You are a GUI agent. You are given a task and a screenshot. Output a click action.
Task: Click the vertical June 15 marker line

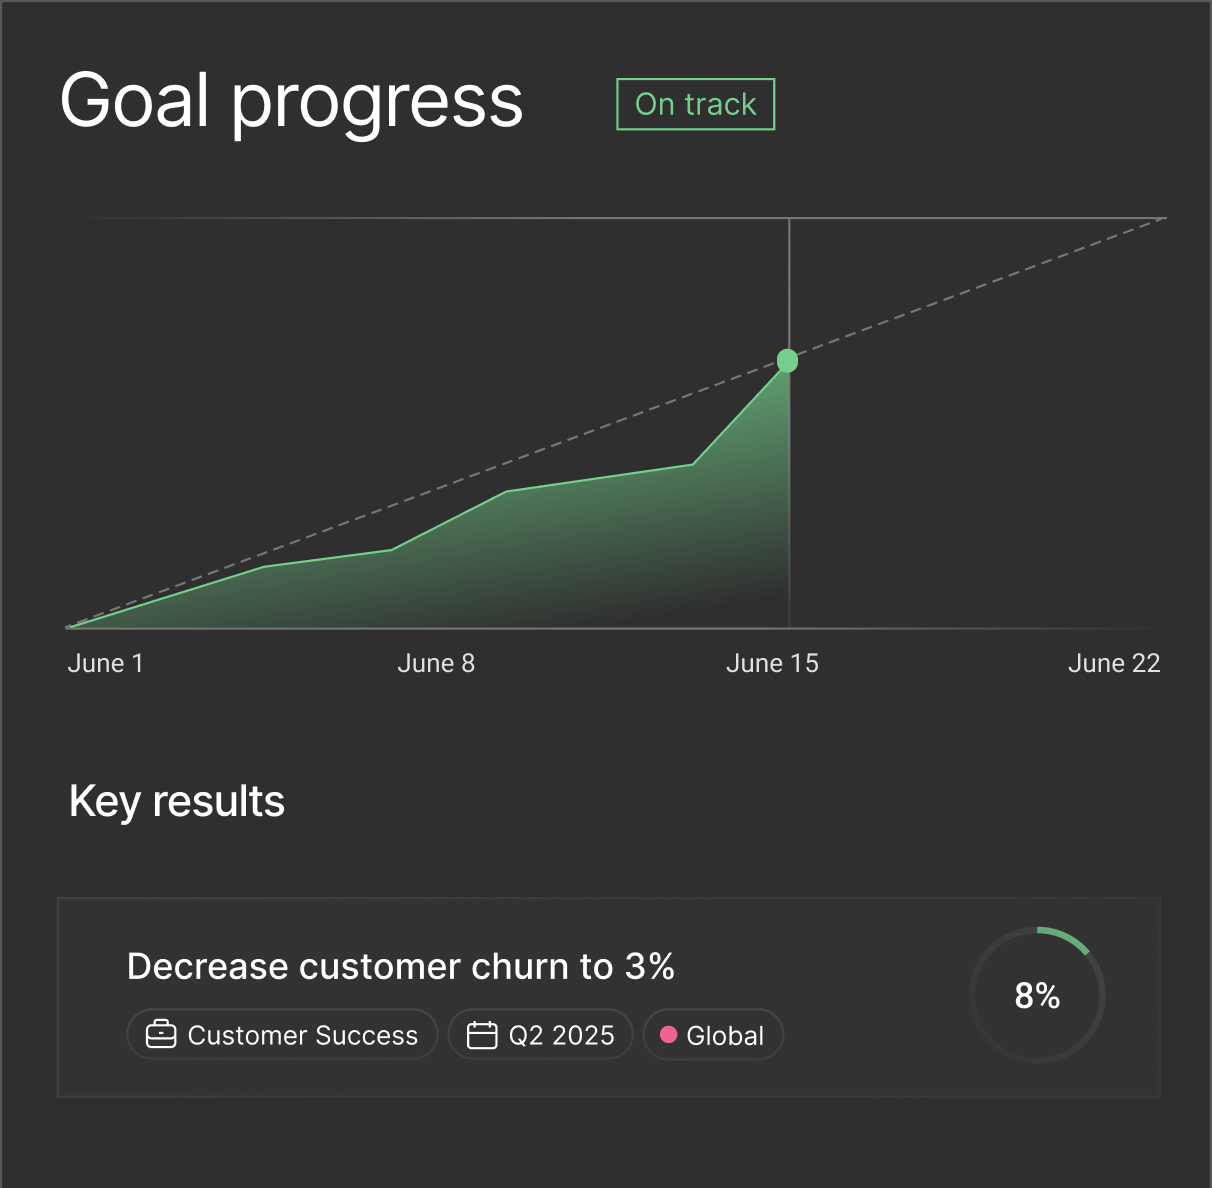[x=789, y=500]
